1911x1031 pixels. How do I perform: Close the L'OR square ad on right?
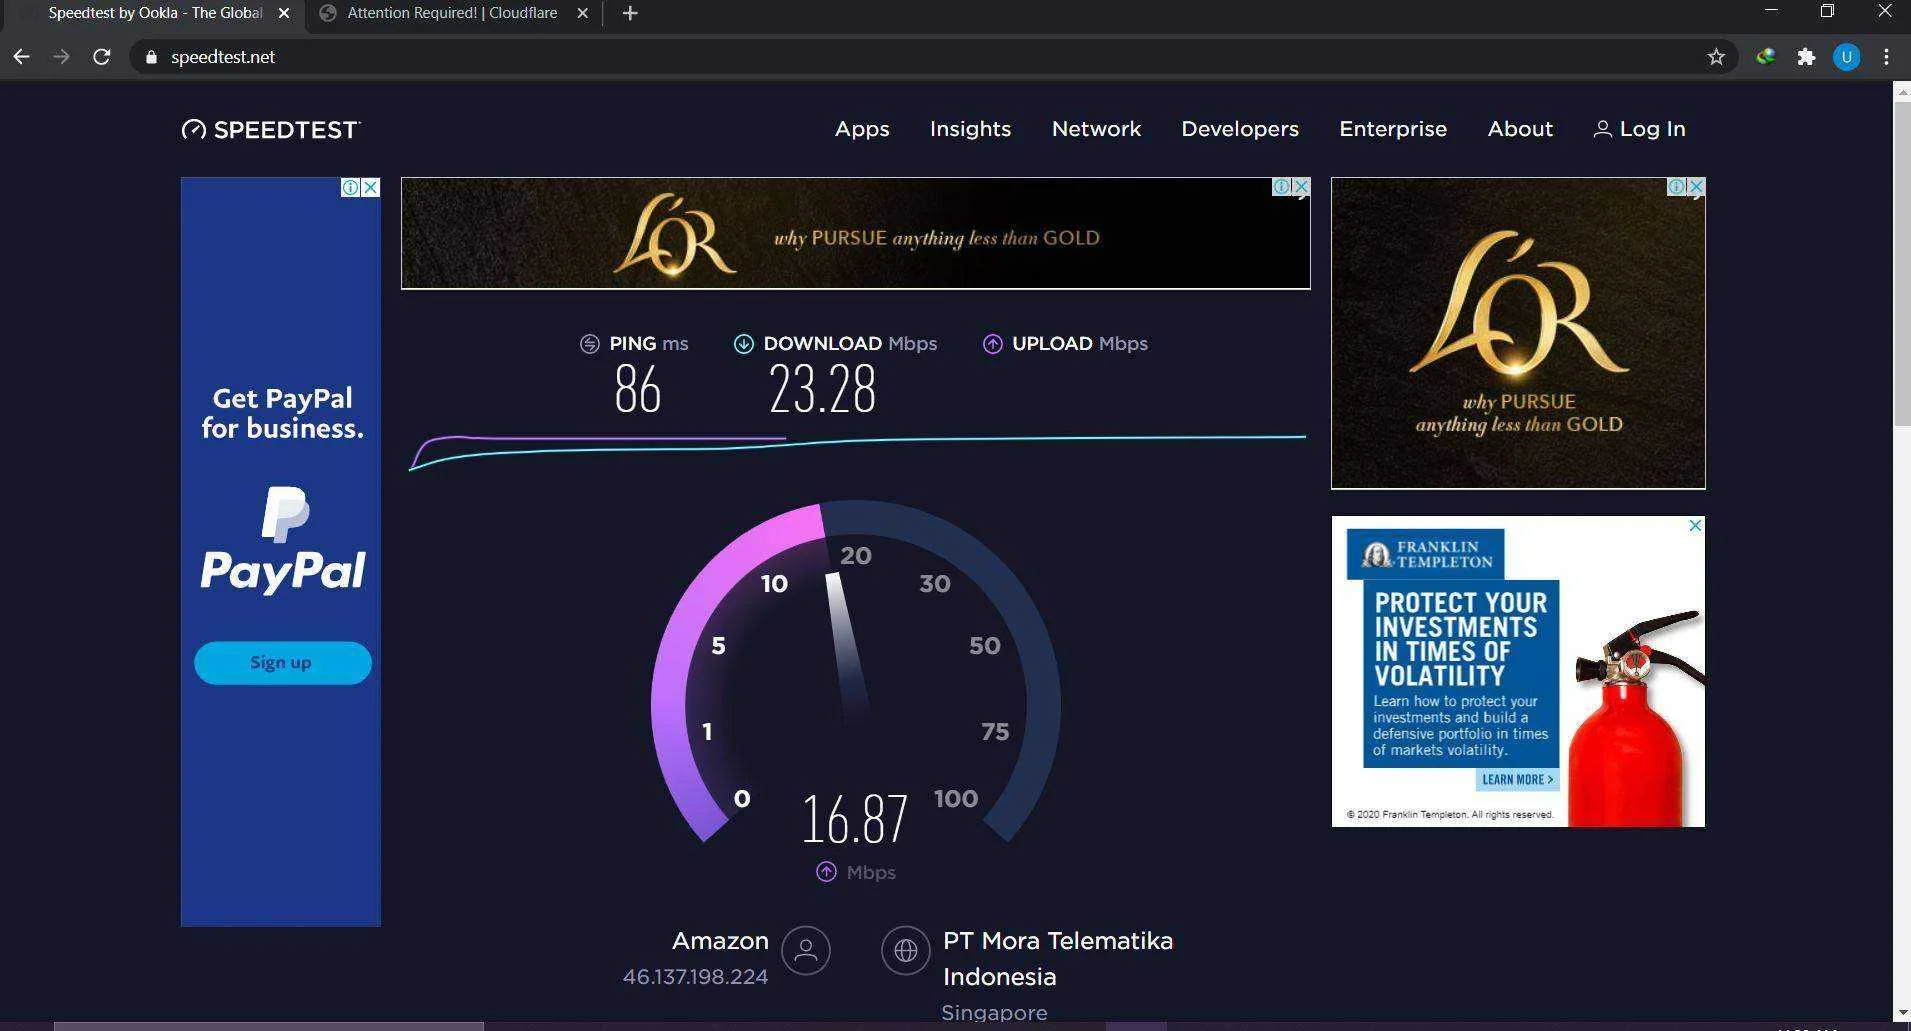(1696, 187)
